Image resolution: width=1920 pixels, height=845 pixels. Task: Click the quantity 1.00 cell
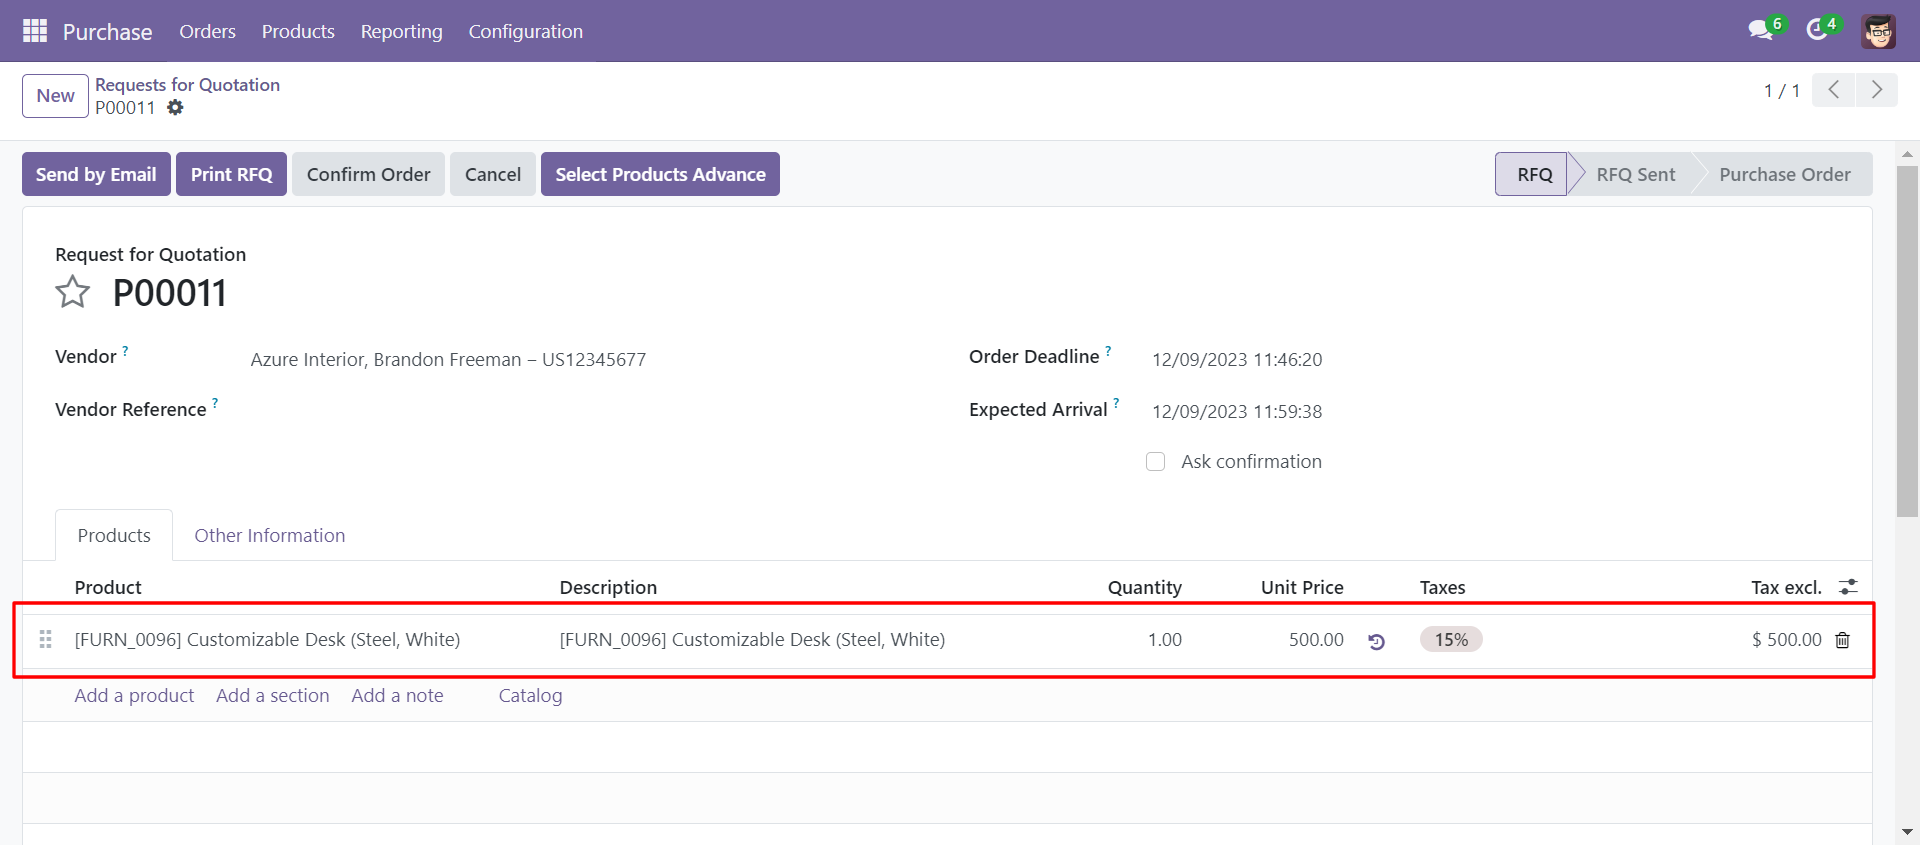point(1164,639)
